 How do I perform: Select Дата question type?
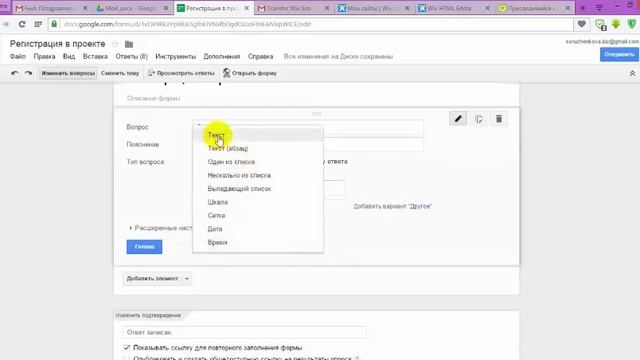point(258,229)
